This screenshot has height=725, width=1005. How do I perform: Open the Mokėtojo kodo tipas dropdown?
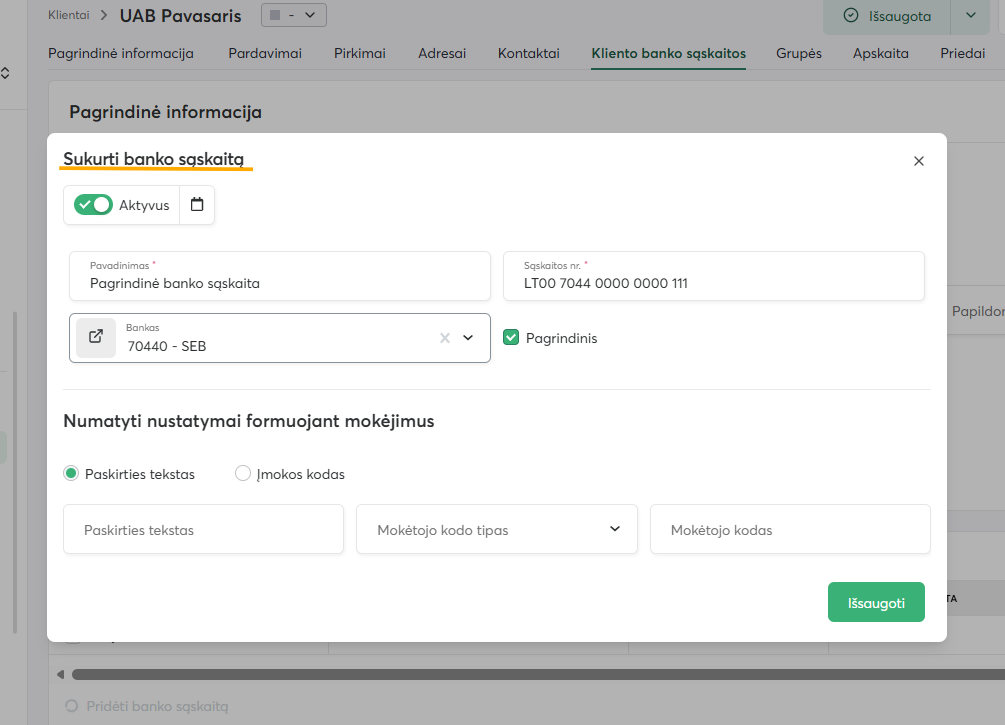(497, 530)
